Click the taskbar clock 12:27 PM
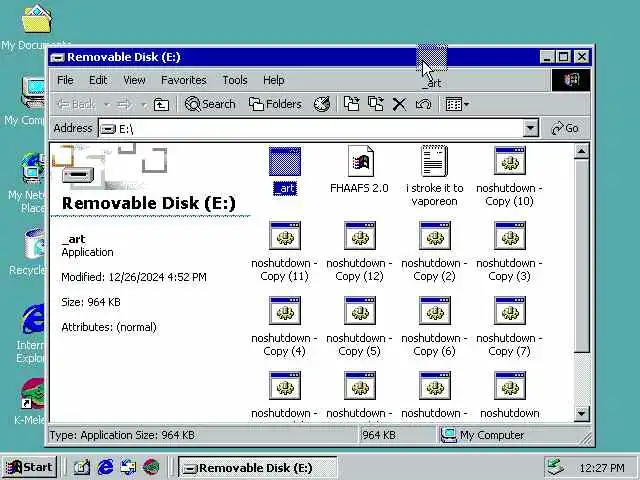This screenshot has width=640, height=480. point(602,468)
